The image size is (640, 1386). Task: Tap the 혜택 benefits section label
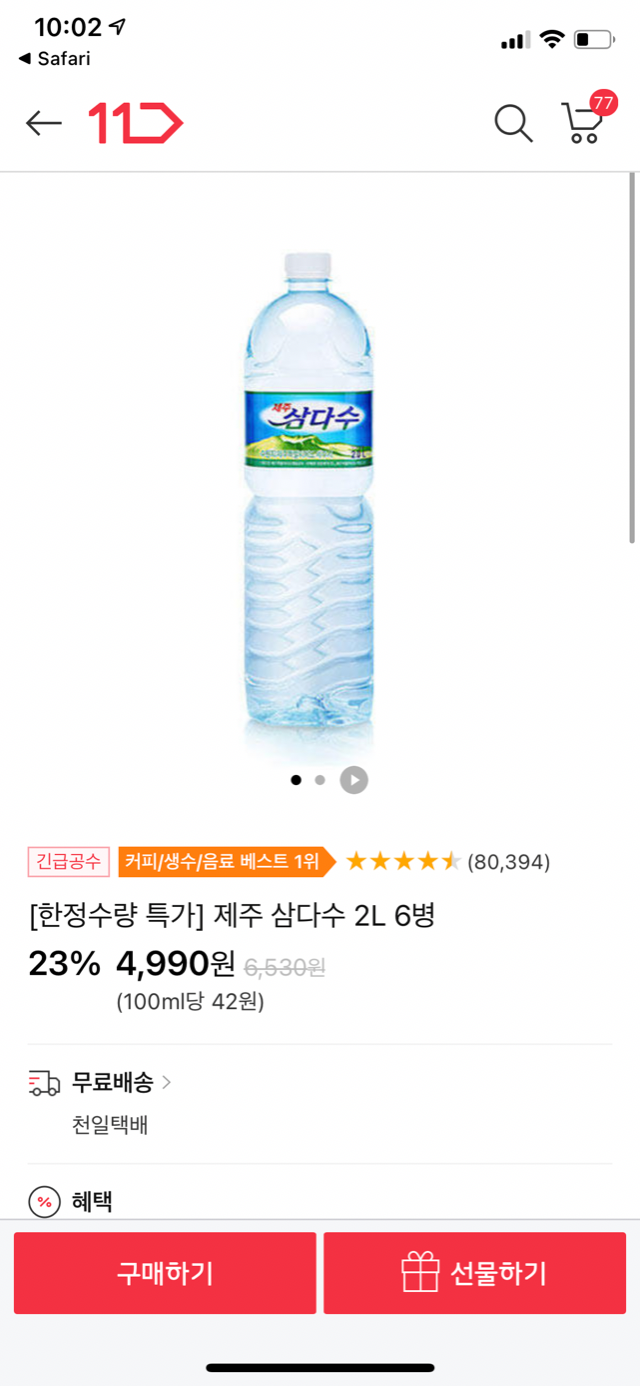pyautogui.click(x=92, y=1202)
